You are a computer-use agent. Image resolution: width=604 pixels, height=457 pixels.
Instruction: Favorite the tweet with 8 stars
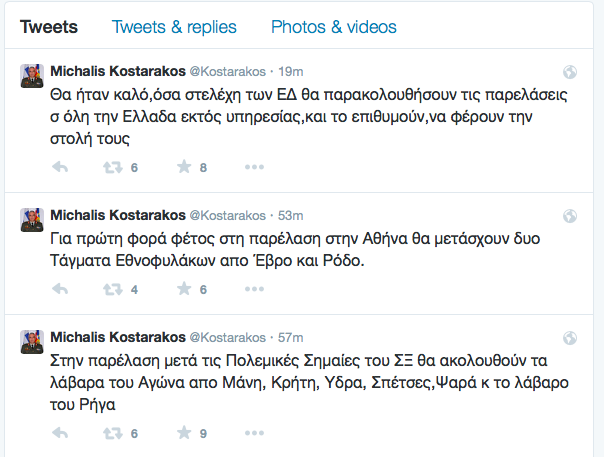[x=184, y=167]
